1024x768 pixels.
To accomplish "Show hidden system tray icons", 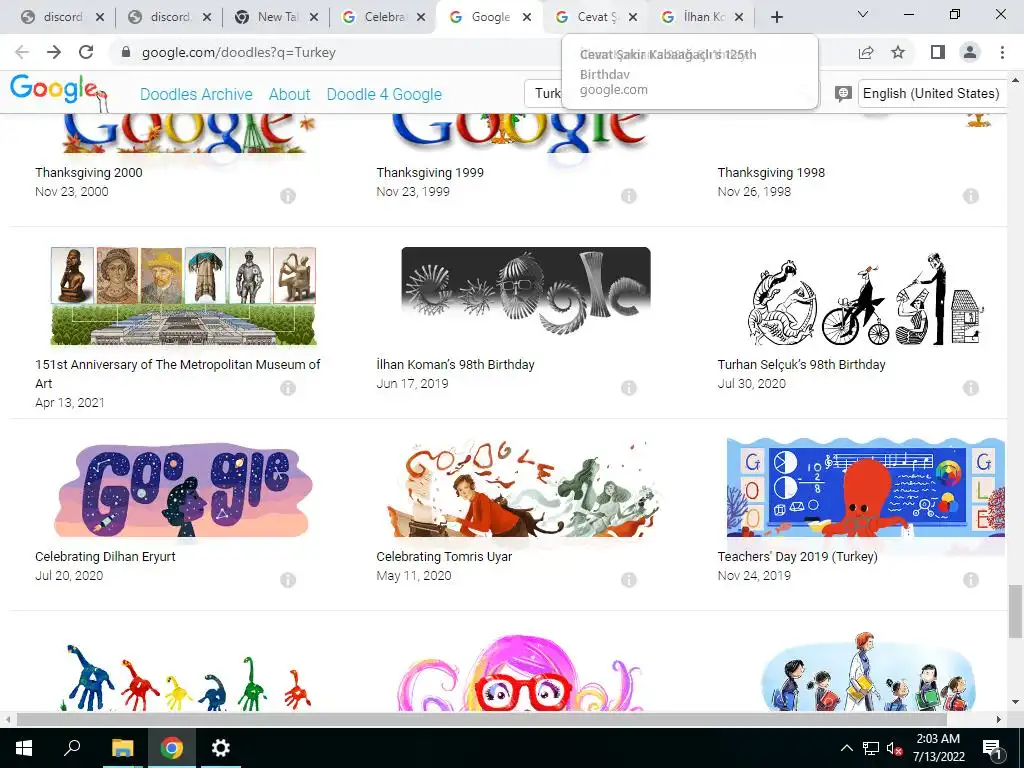I will pyautogui.click(x=846, y=748).
